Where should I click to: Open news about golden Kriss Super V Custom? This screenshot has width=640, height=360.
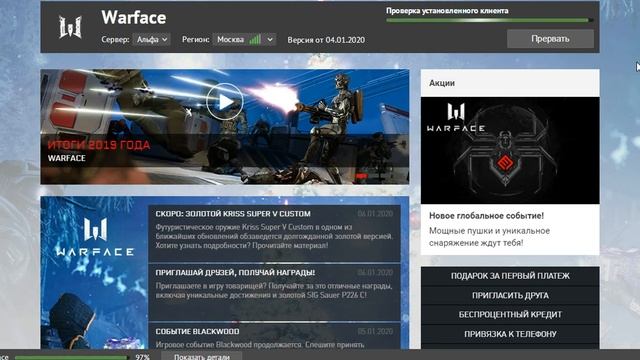(x=274, y=233)
